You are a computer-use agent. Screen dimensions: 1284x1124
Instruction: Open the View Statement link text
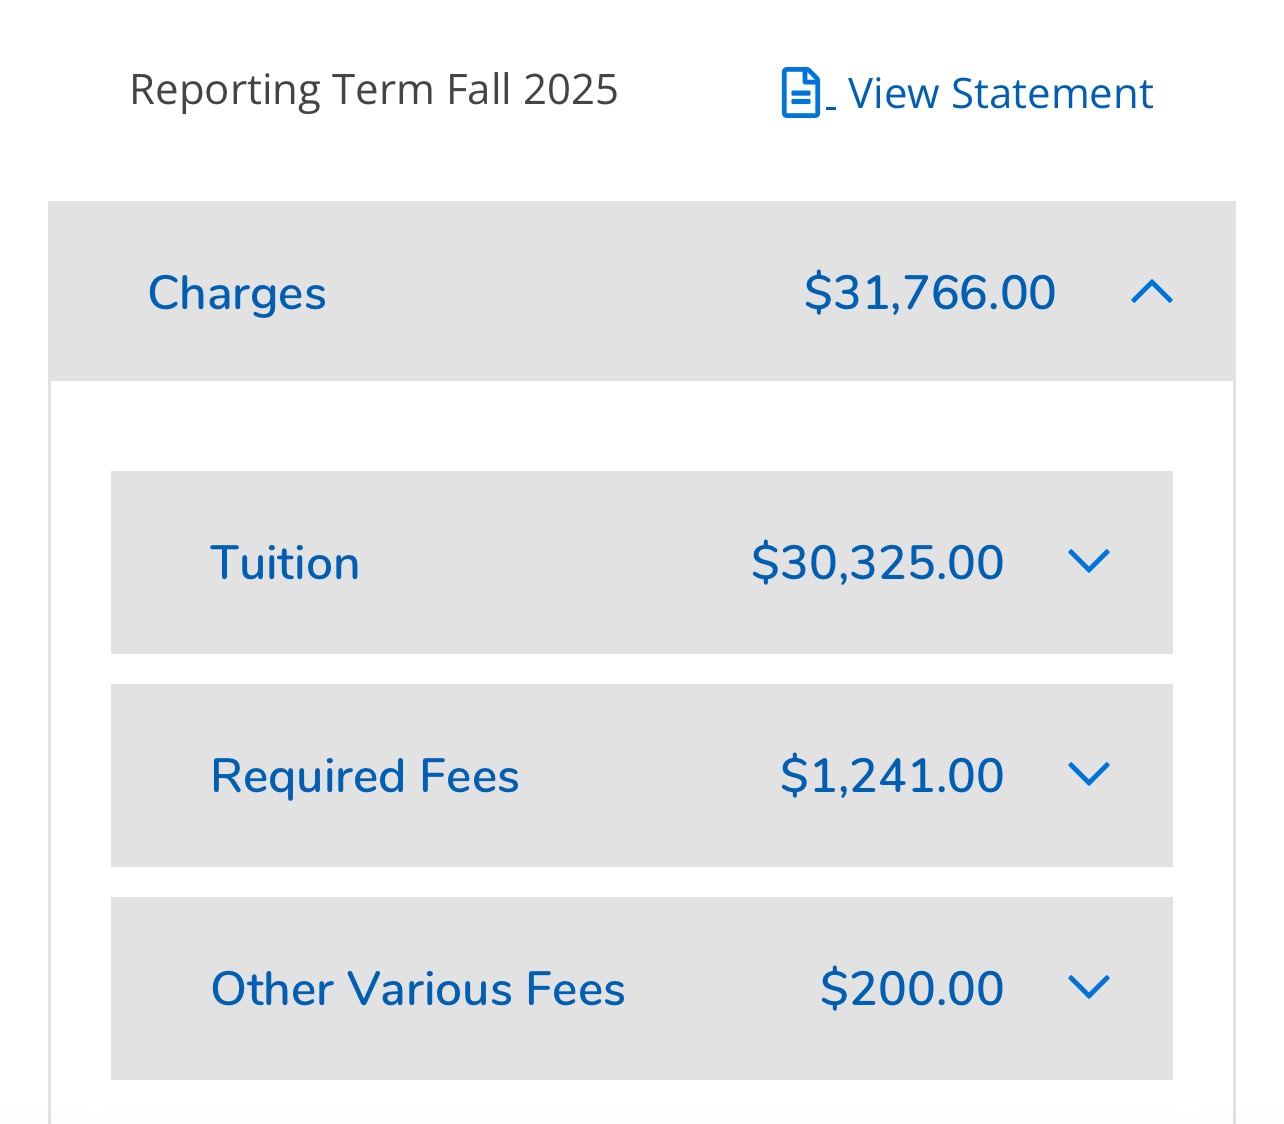(x=1000, y=94)
